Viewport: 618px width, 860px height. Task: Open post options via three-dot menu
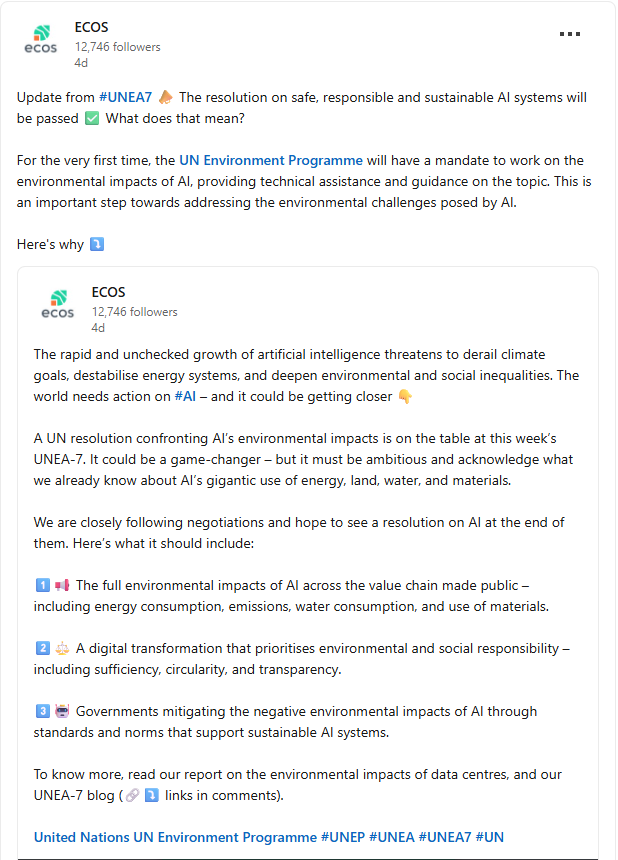pos(570,33)
